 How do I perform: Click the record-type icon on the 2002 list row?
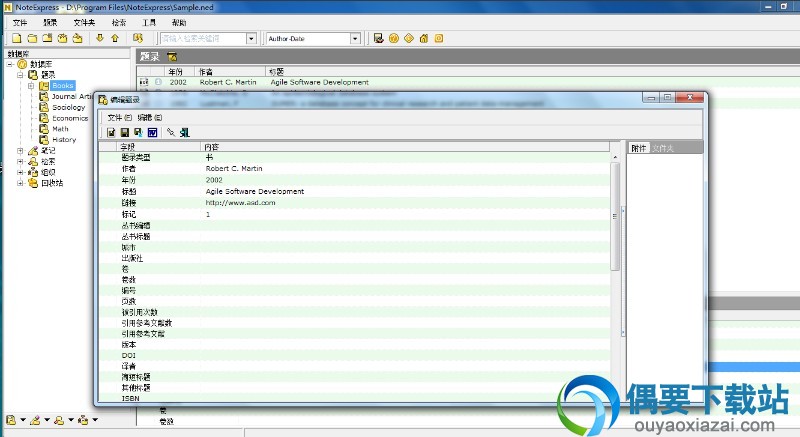[144, 82]
